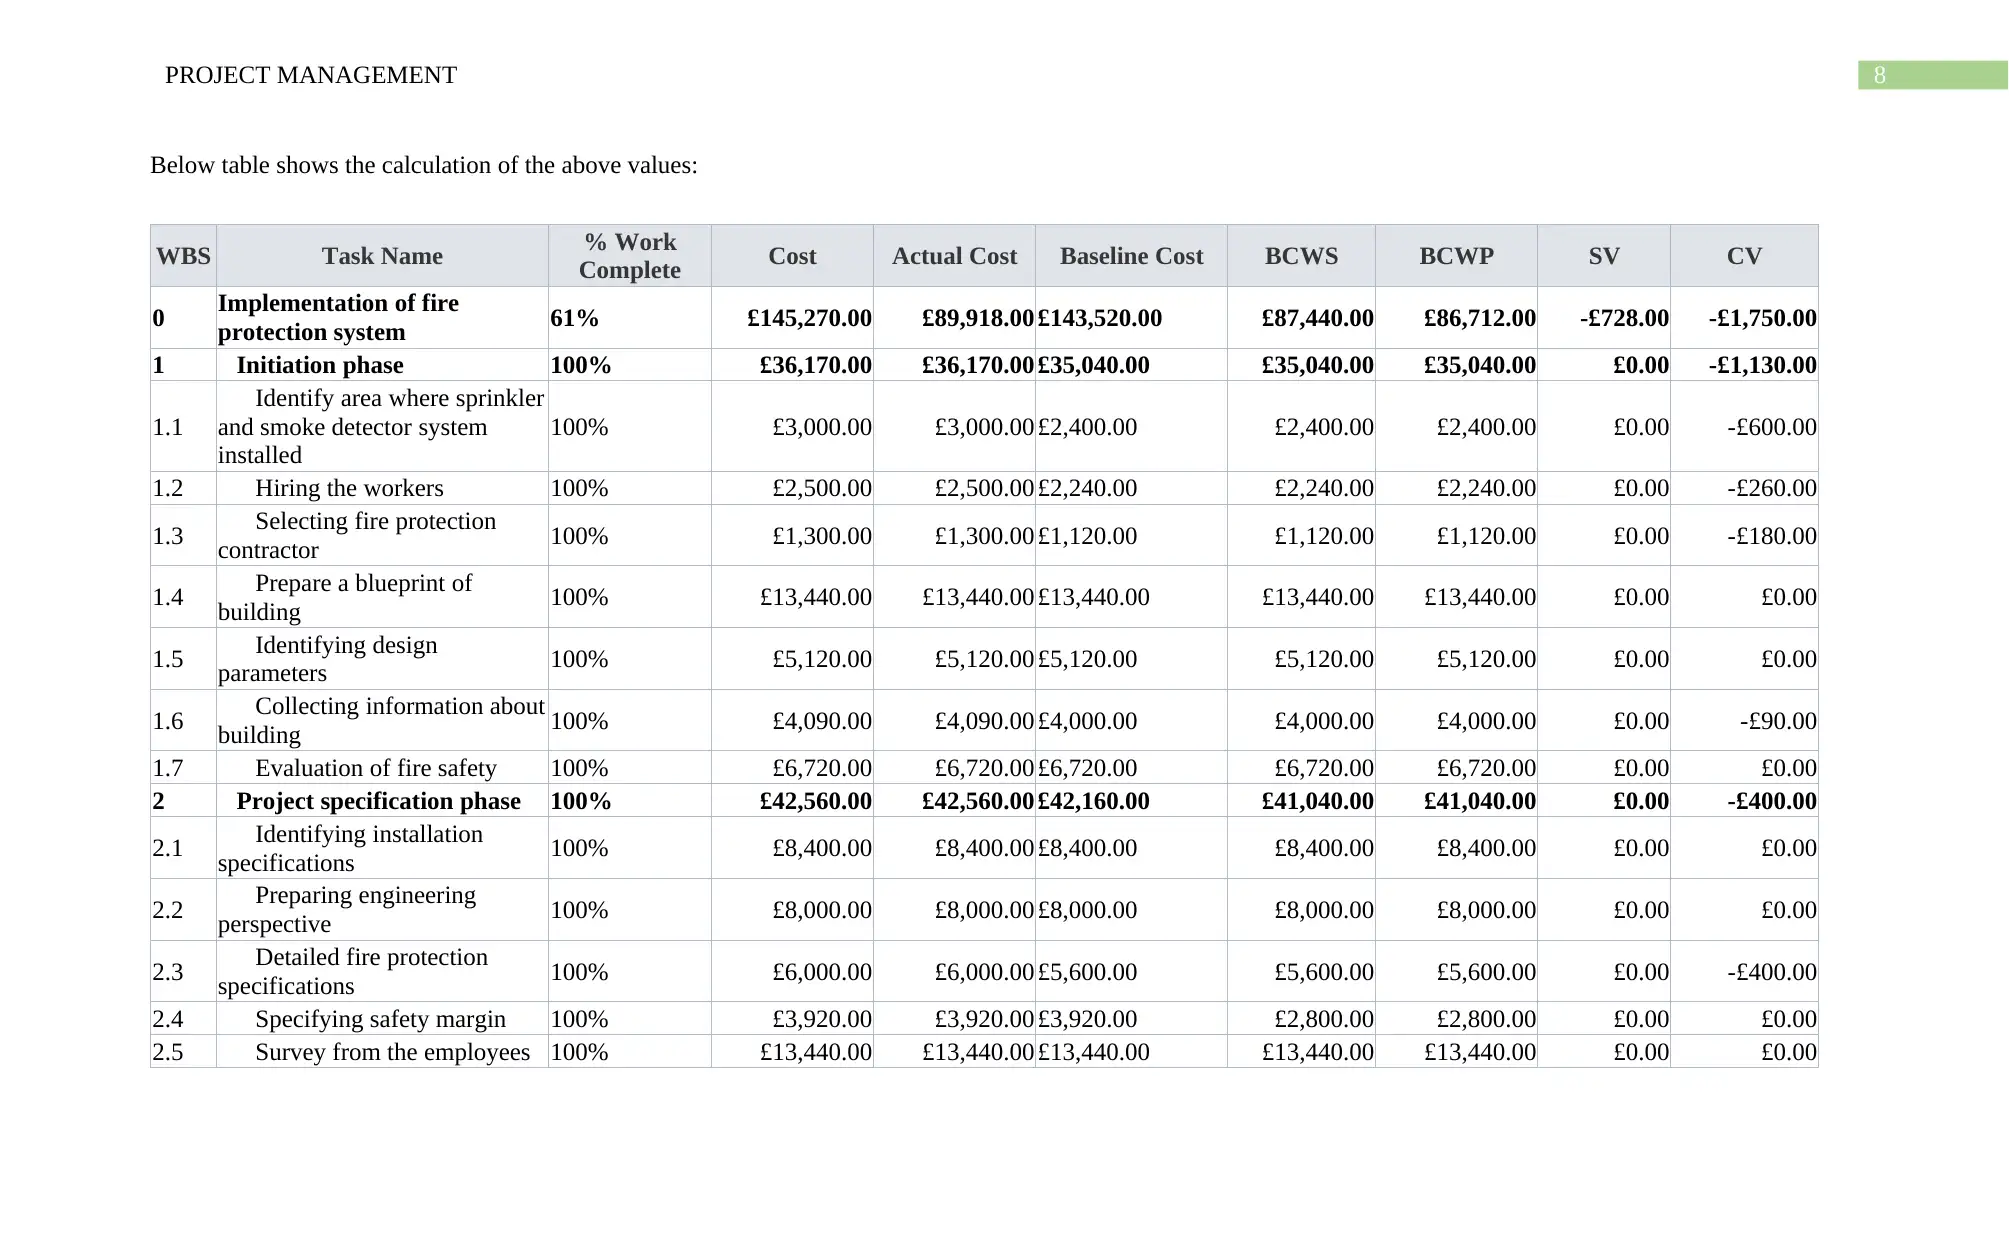Select 'Preparing engineering perspective' task
Viewport: 2009px width, 1241px height.
347,910
